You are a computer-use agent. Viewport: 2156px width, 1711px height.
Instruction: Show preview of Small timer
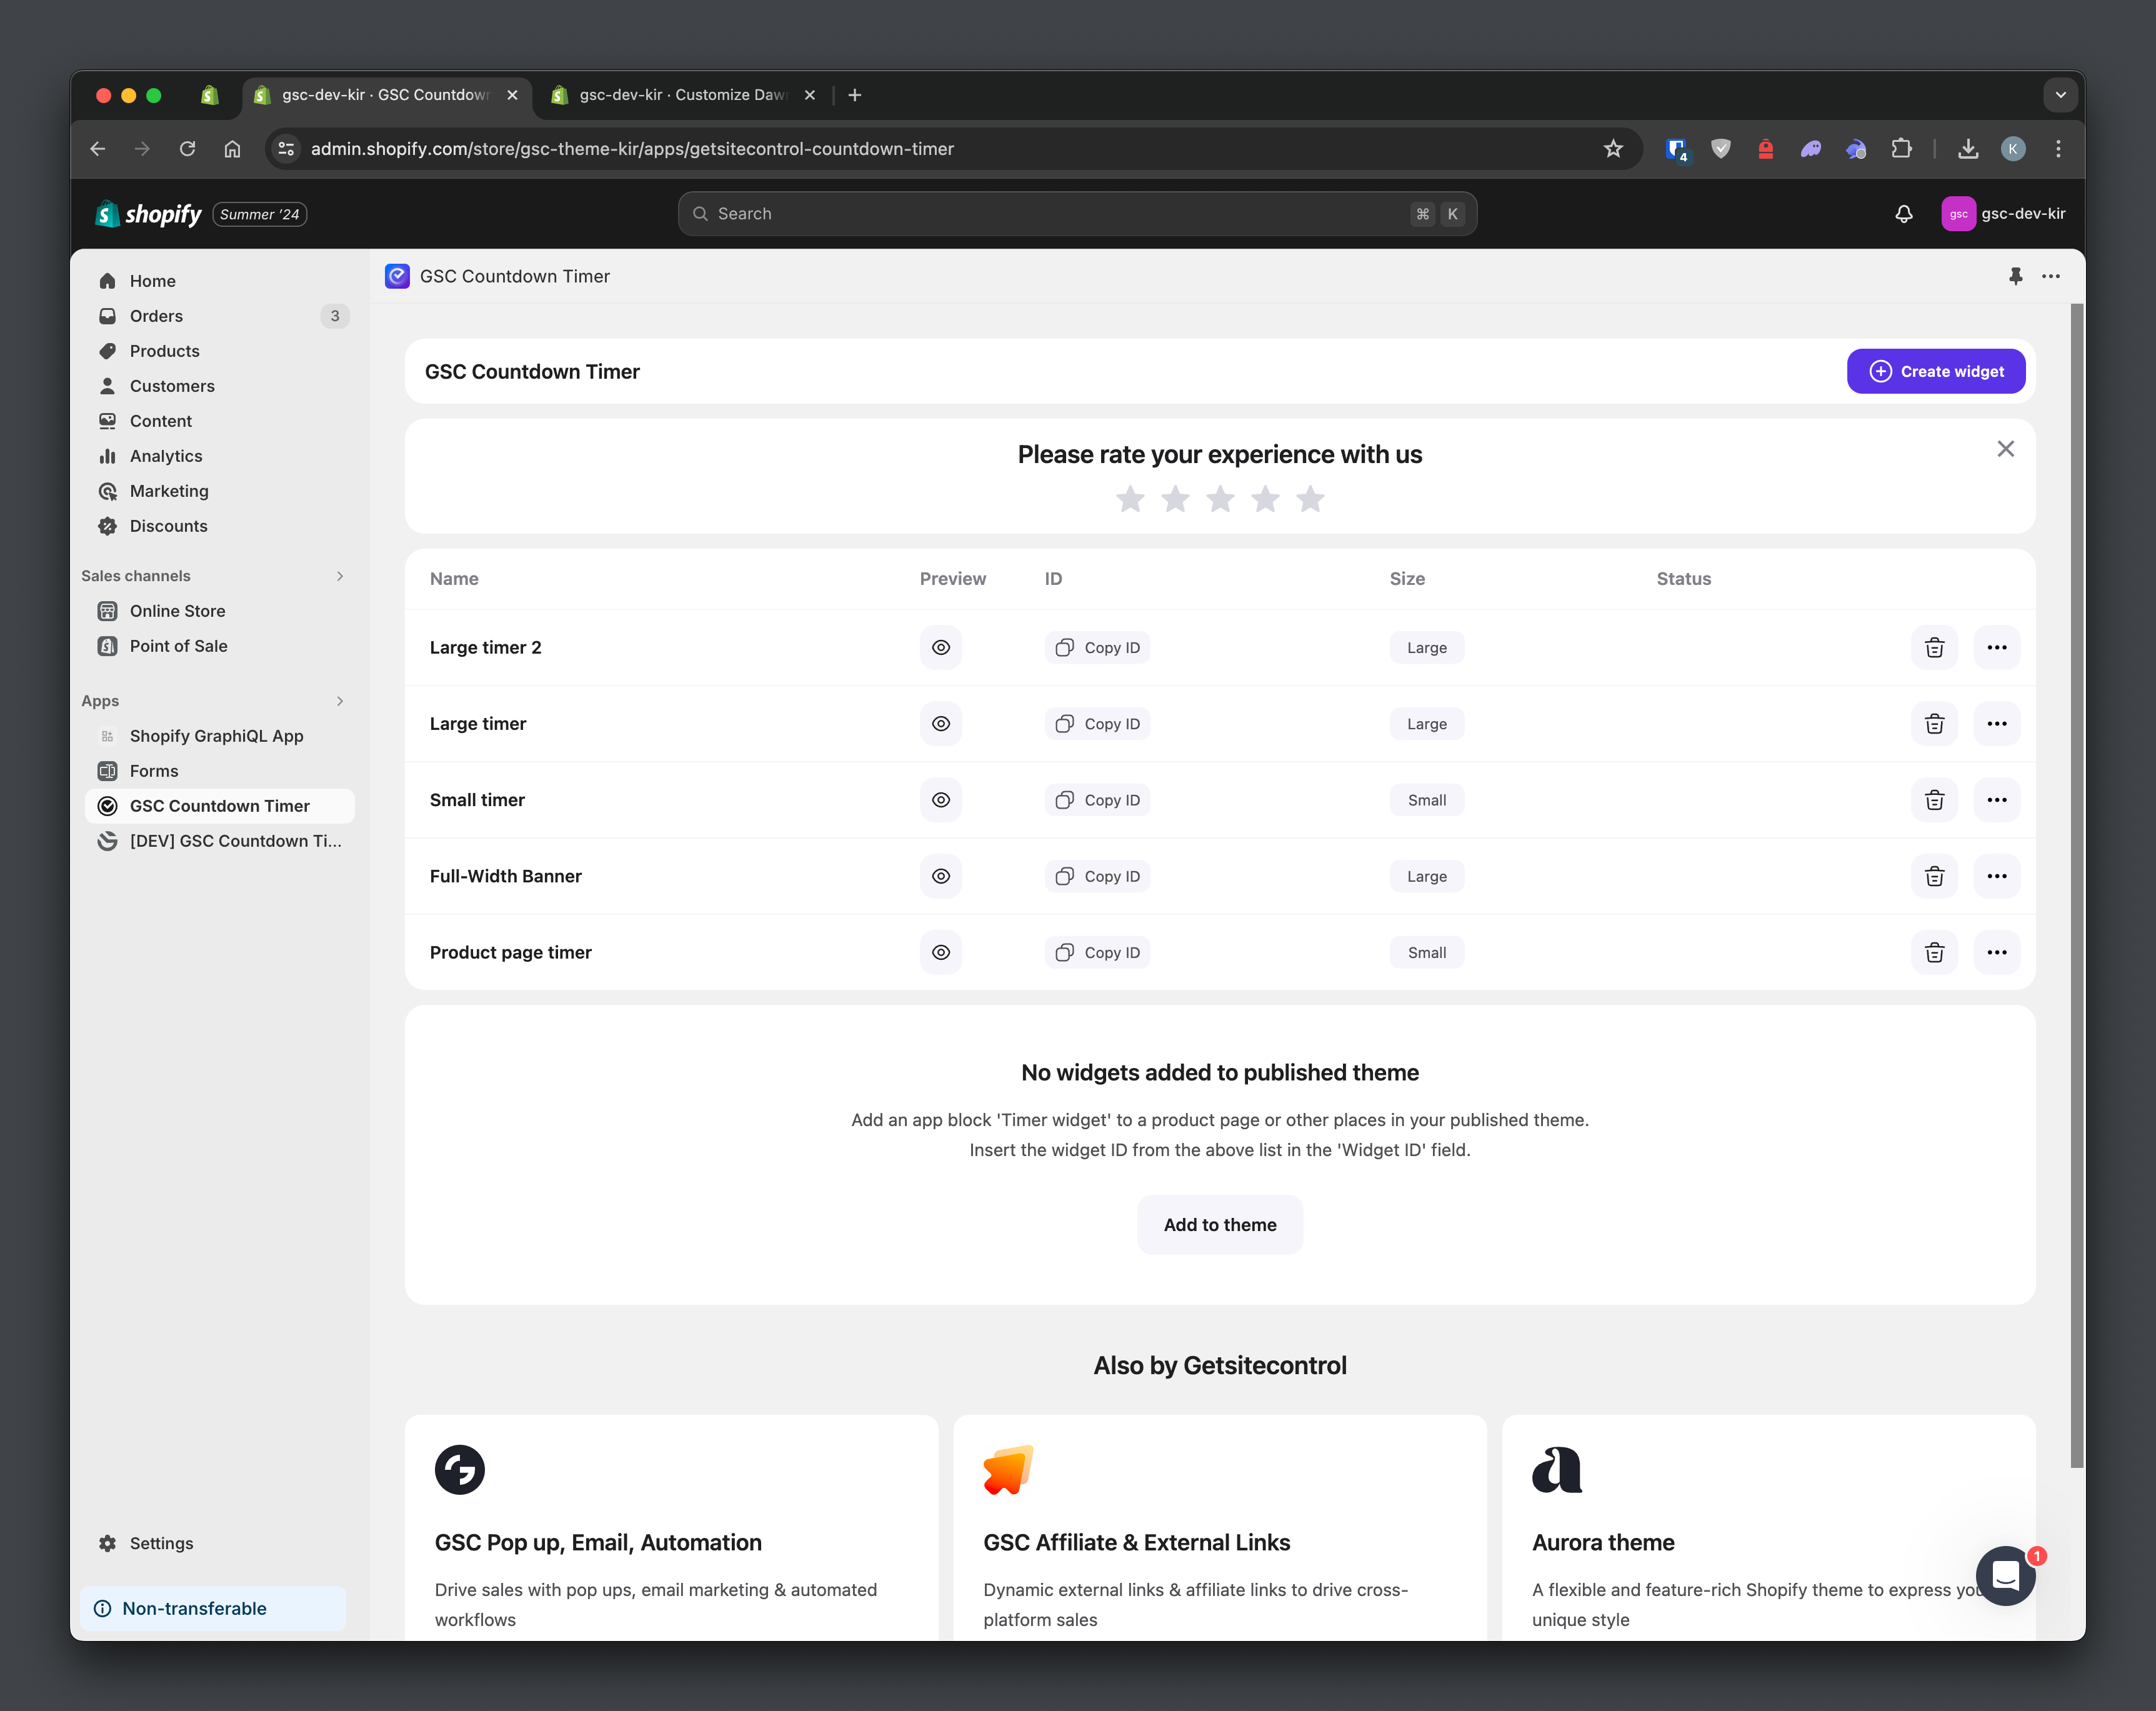940,800
